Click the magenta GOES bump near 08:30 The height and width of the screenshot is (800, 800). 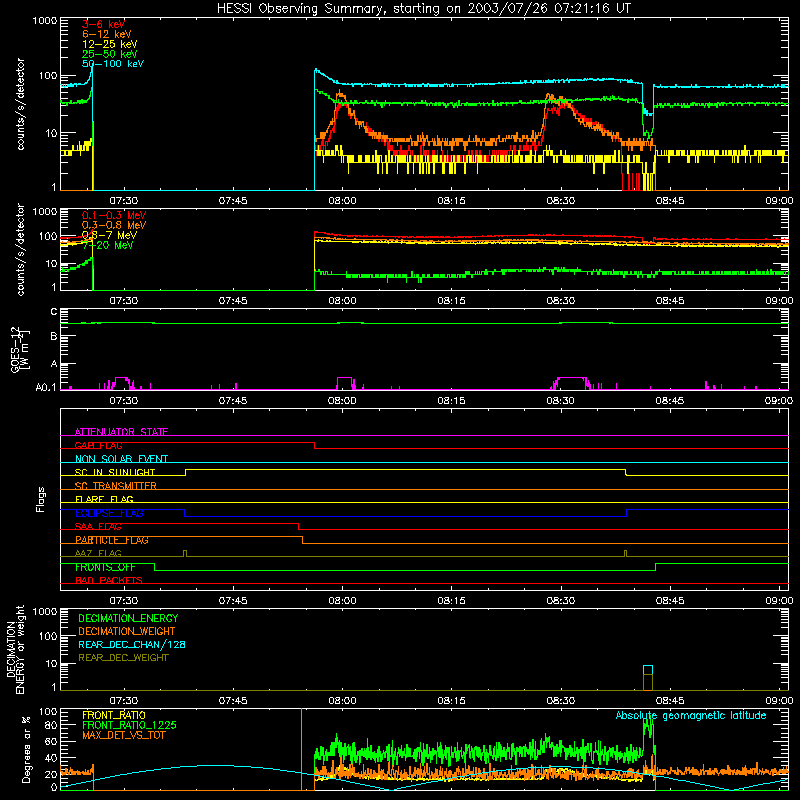(x=571, y=383)
